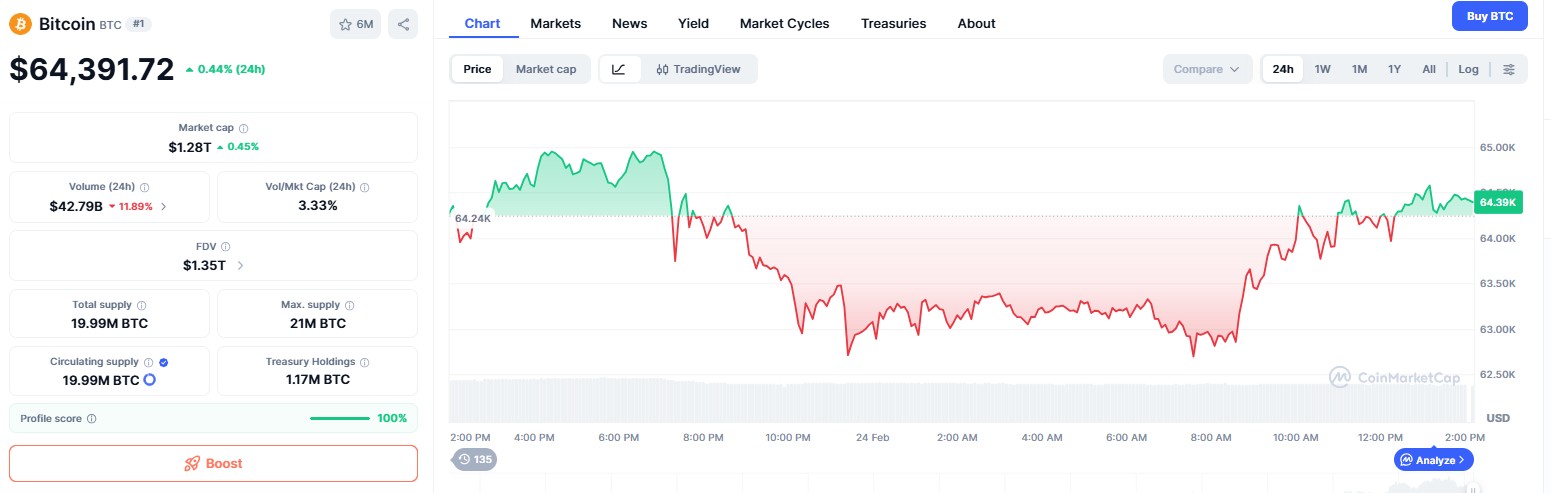Image resolution: width=1551 pixels, height=493 pixels.
Task: Switch chart to TradingView mode
Action: click(x=700, y=69)
